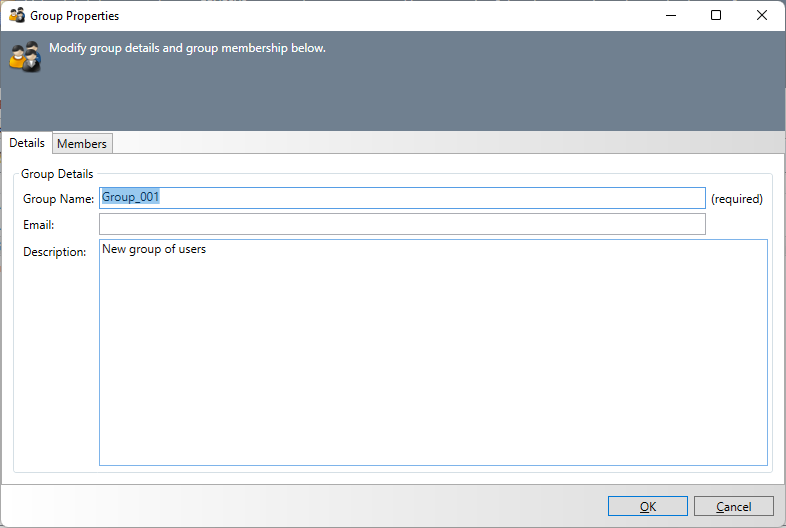Image resolution: width=786 pixels, height=528 pixels.
Task: Maximize the Group Properties window
Action: pos(716,15)
